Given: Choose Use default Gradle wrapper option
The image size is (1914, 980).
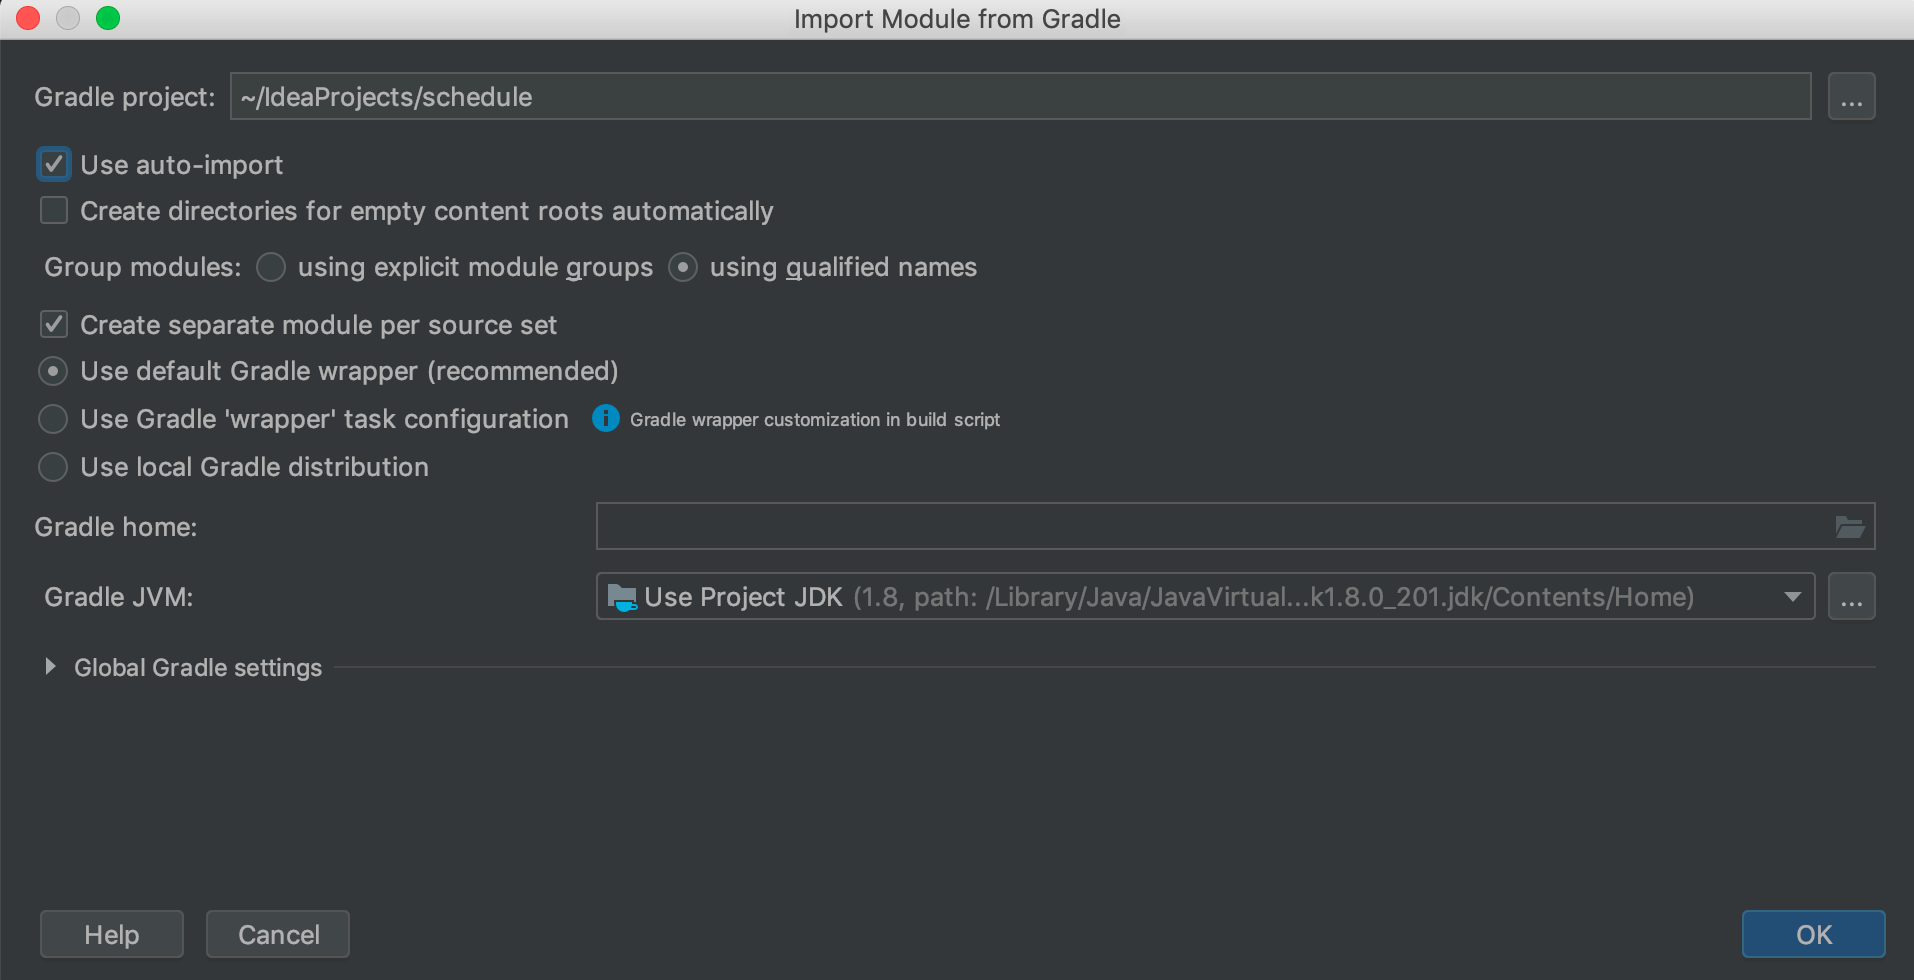Looking at the screenshot, I should (53, 371).
